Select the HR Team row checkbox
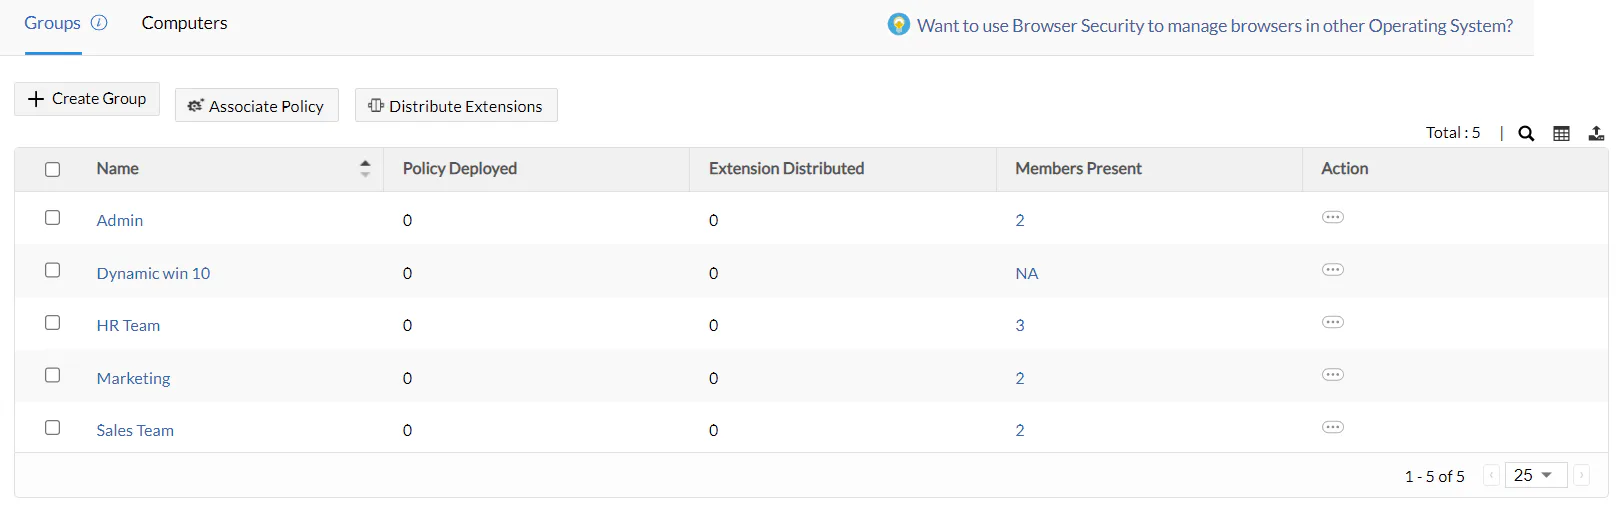Viewport: 1620px width, 506px height. tap(53, 322)
